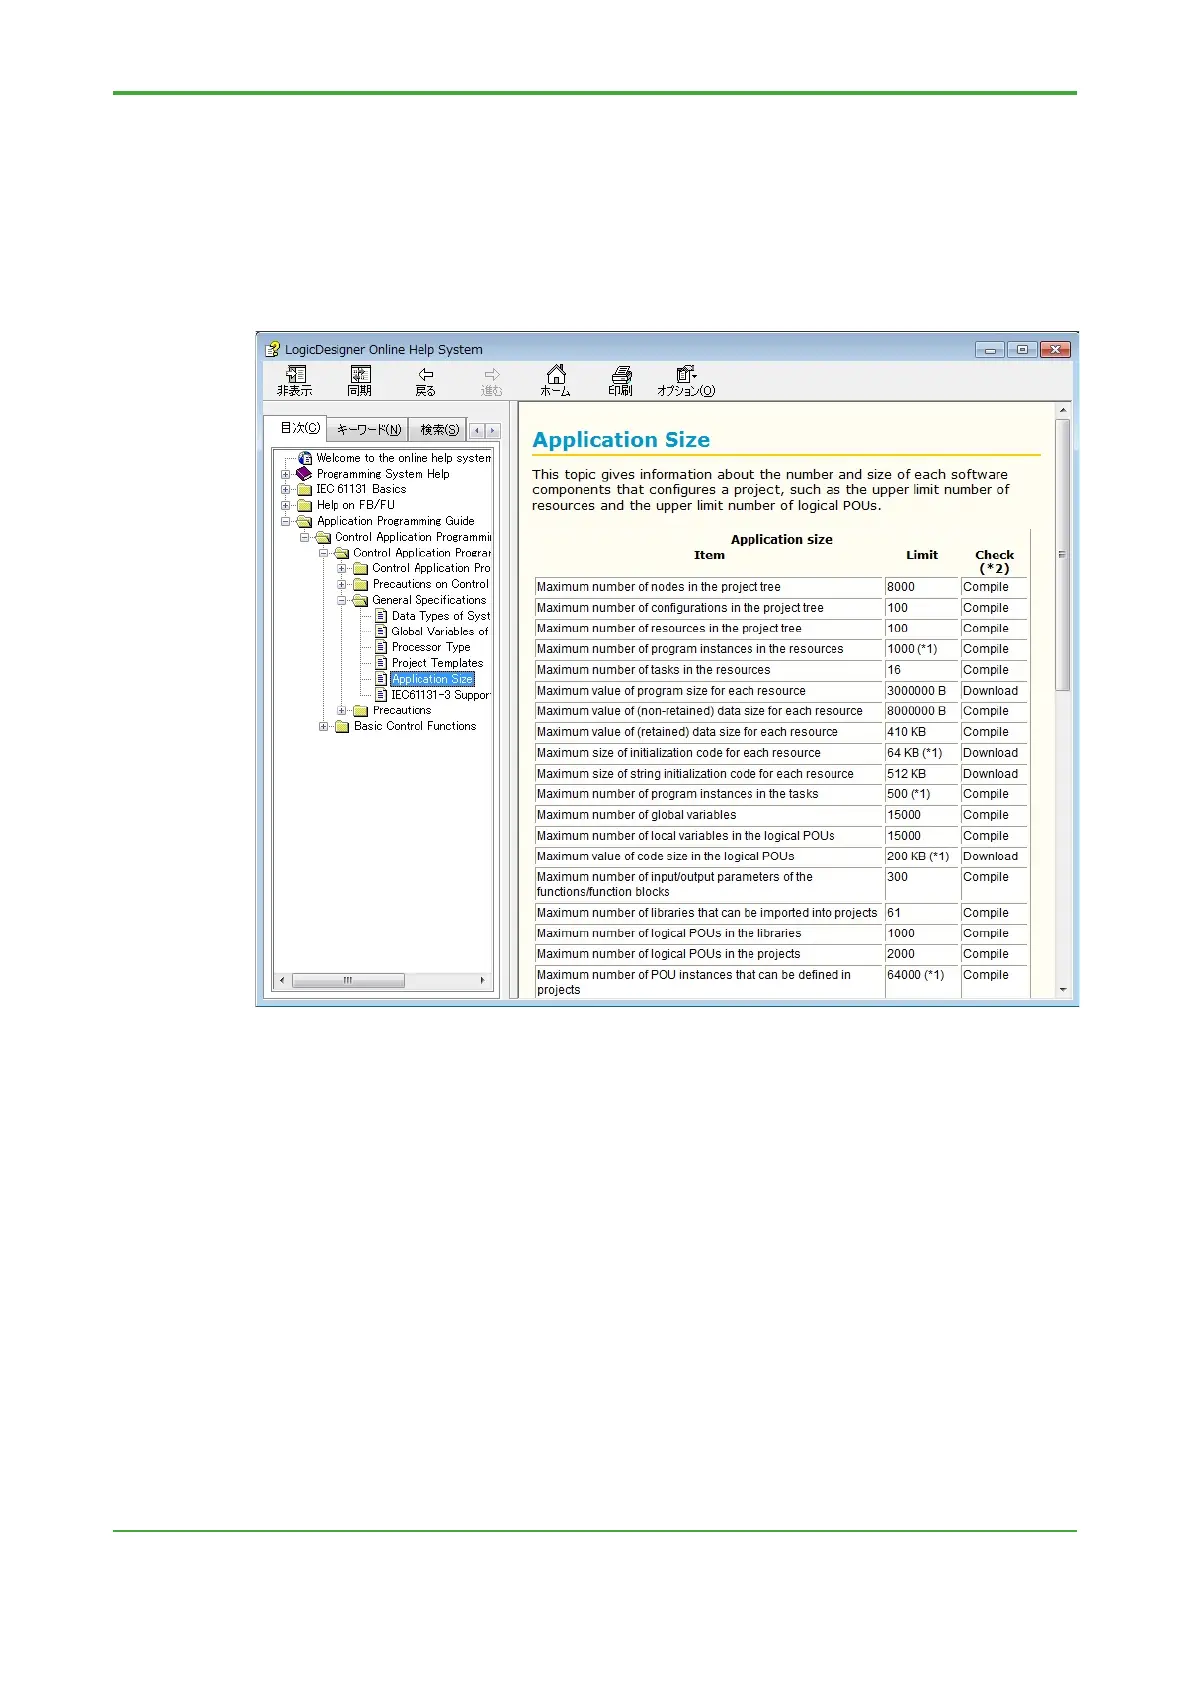1191x1684 pixels.
Task: Expand the Help on FB/FU folder
Action: coord(286,505)
